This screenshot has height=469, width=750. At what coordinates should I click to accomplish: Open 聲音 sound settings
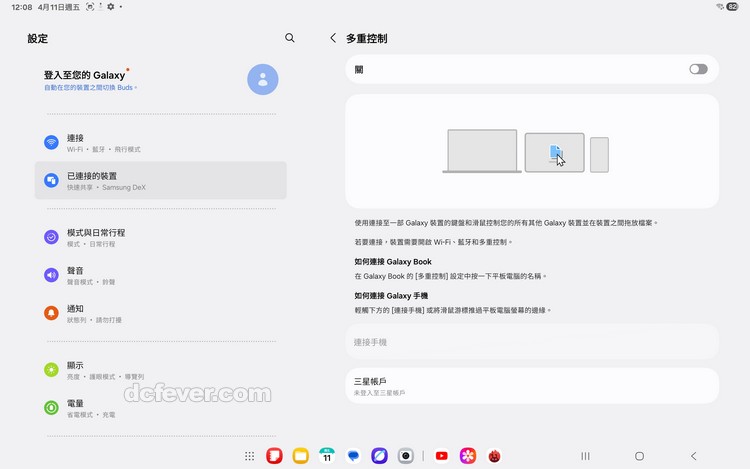160,275
